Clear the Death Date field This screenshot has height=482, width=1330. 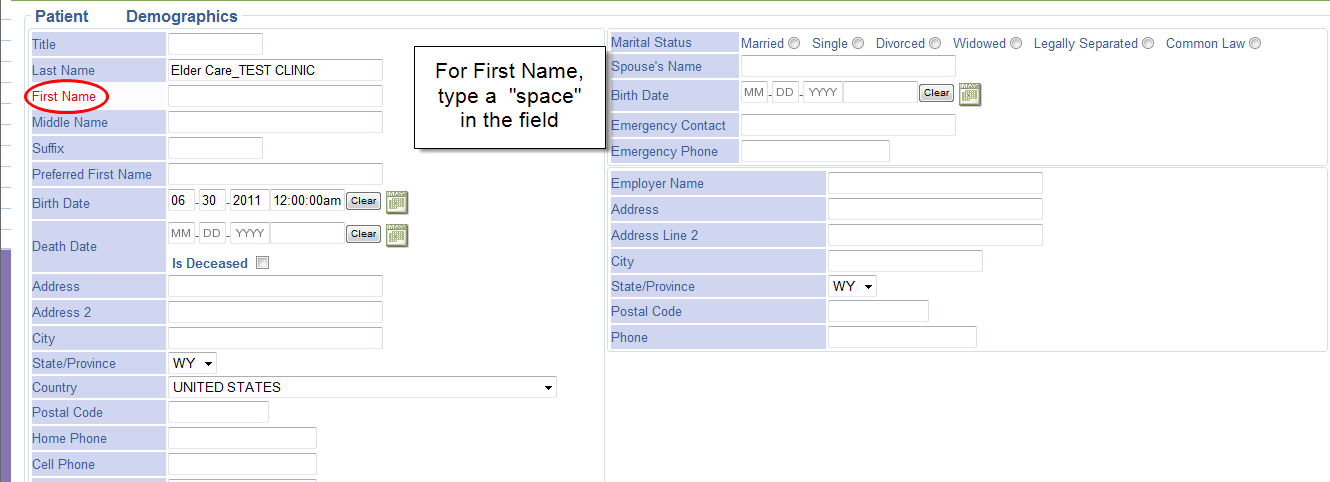[x=363, y=234]
